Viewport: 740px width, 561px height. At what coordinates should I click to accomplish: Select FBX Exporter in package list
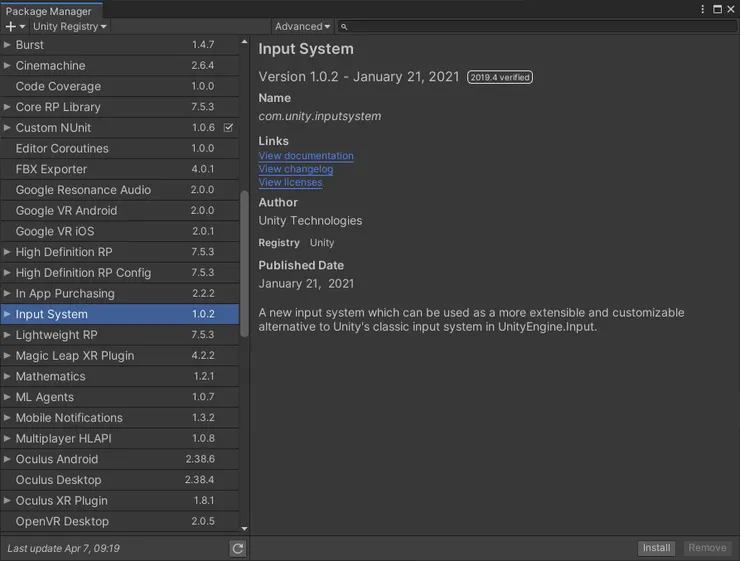tap(51, 169)
